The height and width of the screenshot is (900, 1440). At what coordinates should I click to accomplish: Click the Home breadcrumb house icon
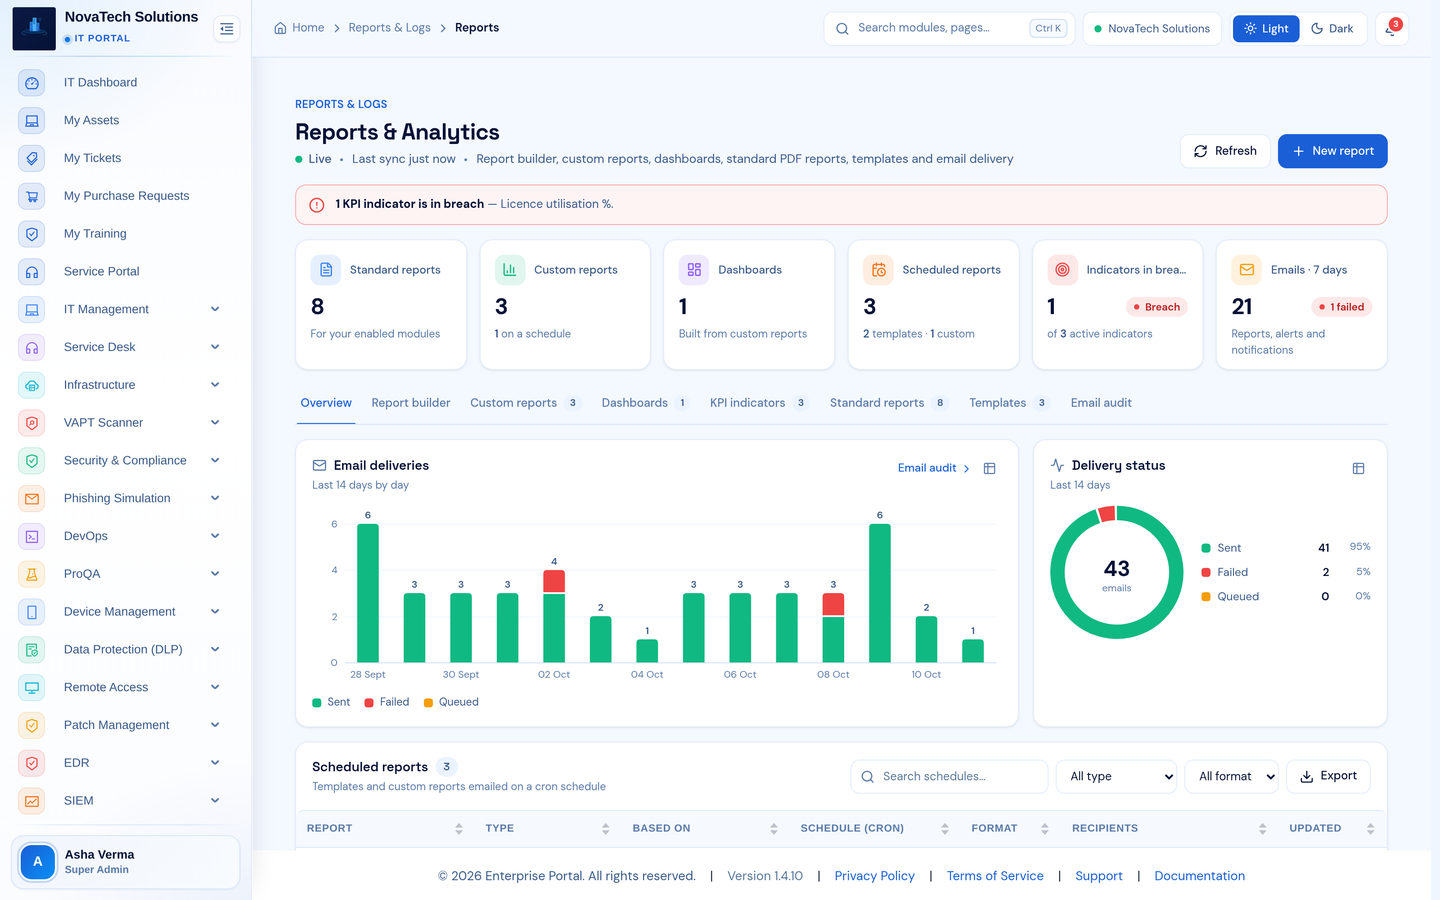point(280,28)
